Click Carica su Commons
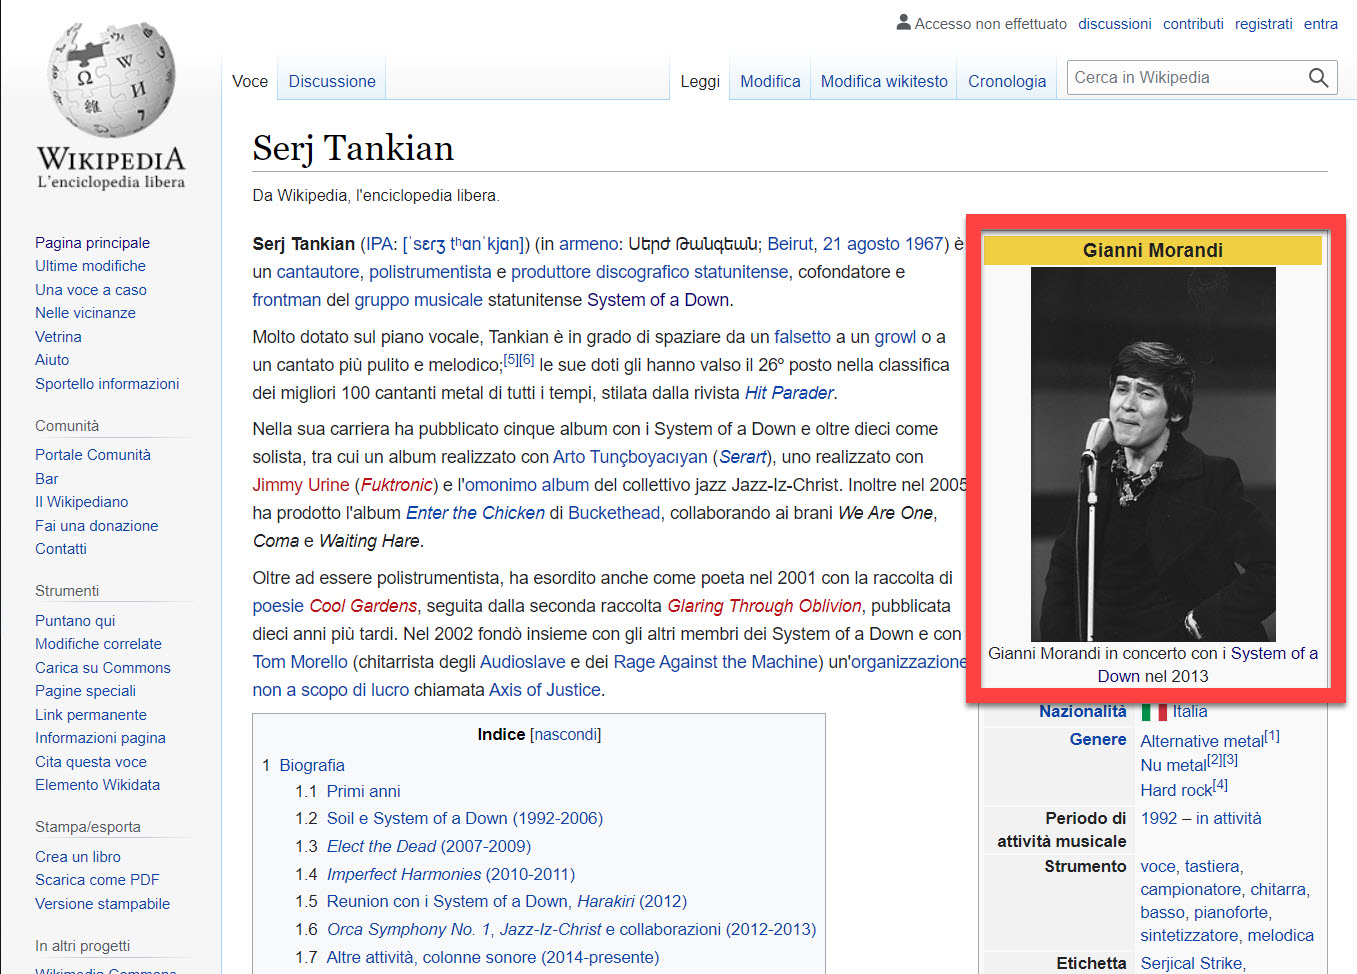Viewport: 1357px width, 974px height. 103,668
